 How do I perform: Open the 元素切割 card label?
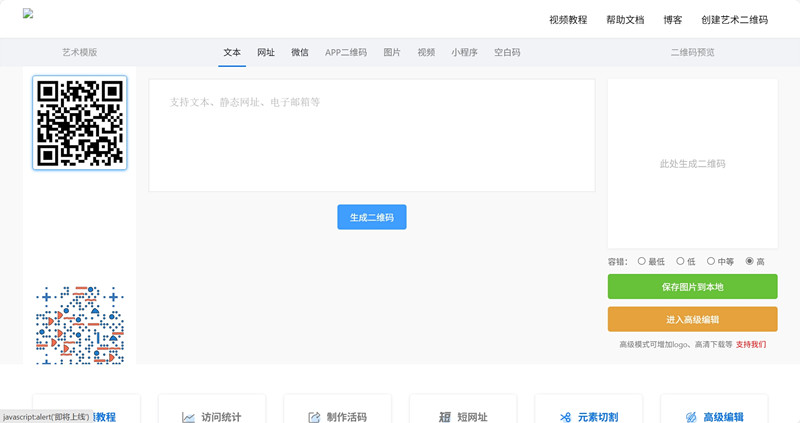coord(597,417)
